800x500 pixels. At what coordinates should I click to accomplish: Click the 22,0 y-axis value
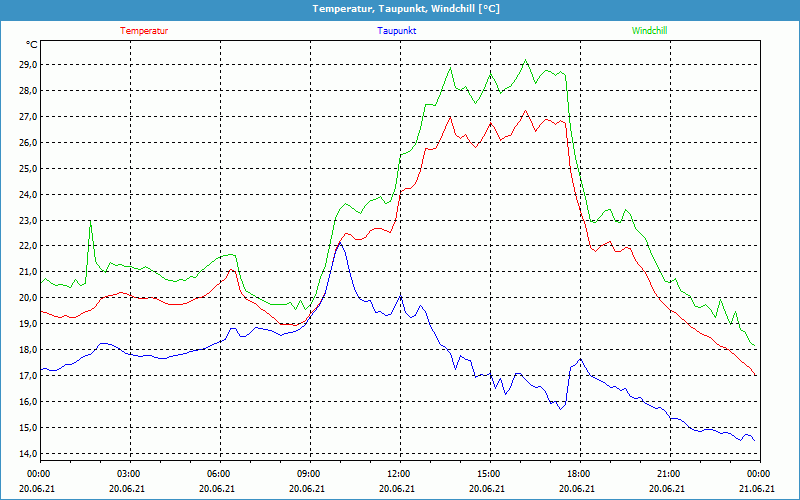coord(29,246)
